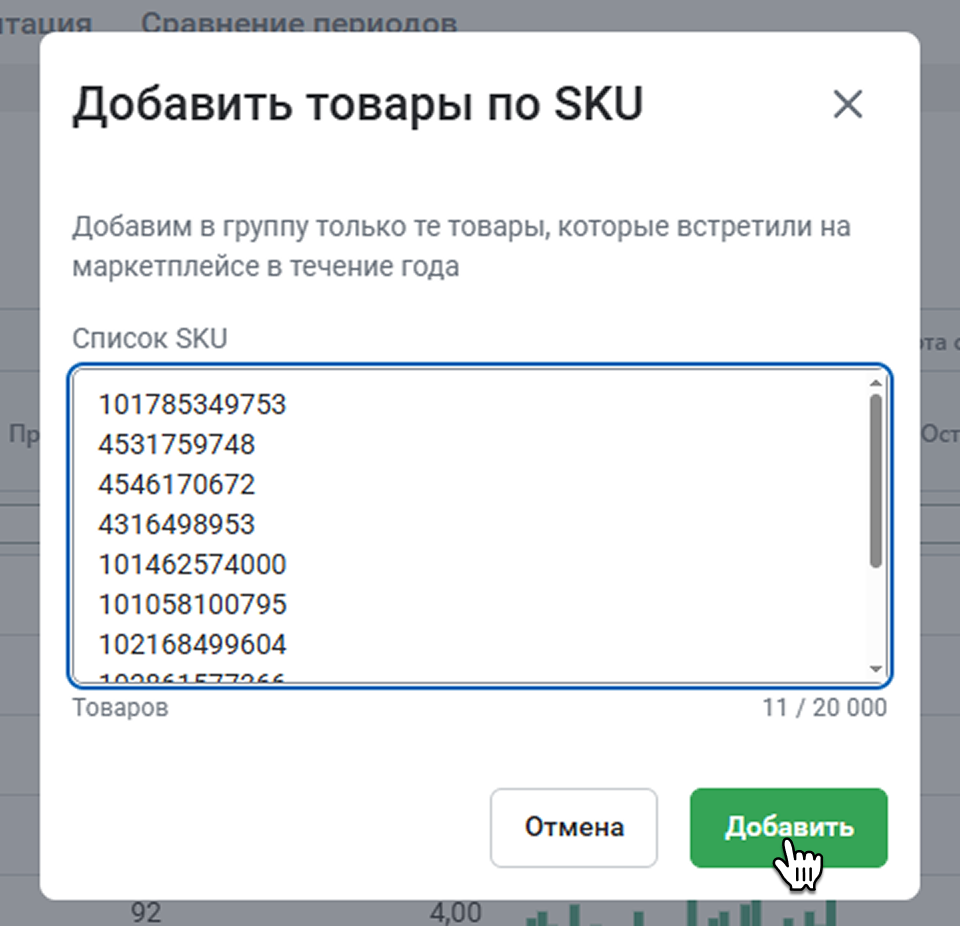960x926 pixels.
Task: Switch to Сравнение периодов tab
Action: tap(299, 20)
